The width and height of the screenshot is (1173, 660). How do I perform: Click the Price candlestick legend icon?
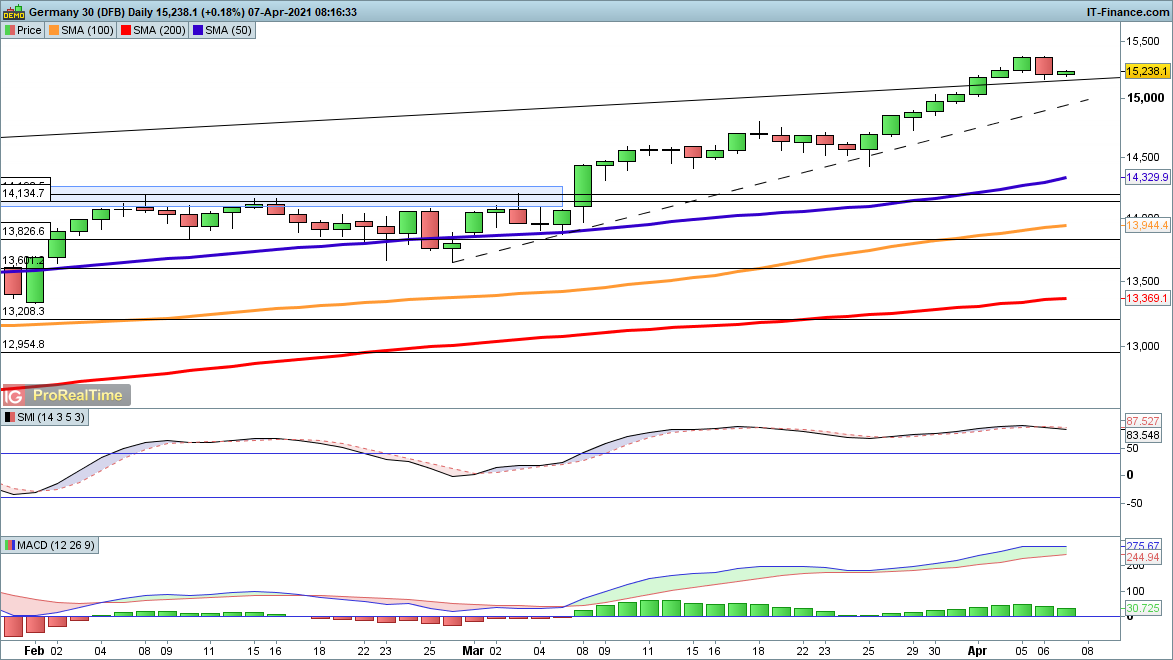(x=10, y=30)
